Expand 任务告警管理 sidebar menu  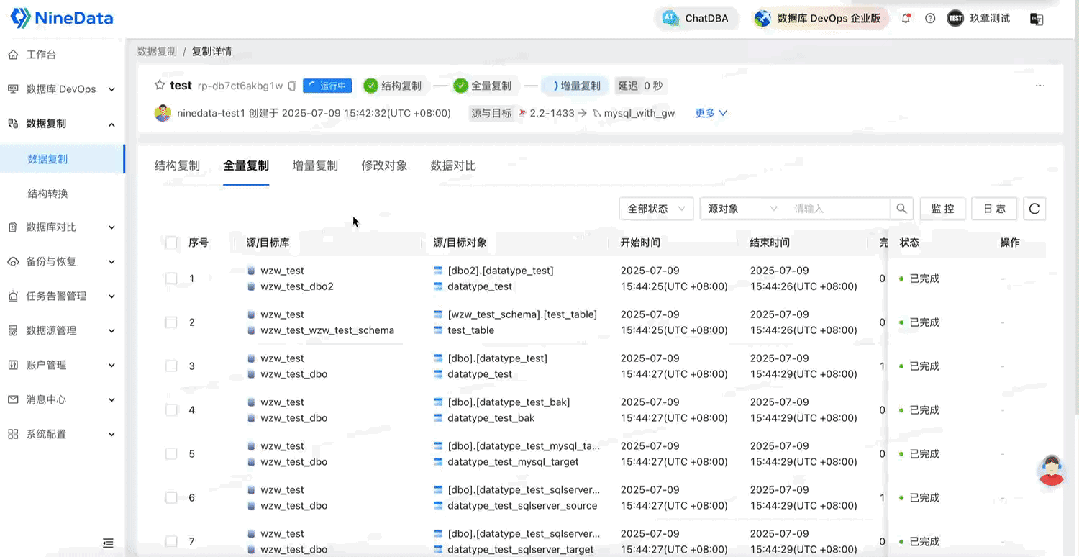pyautogui.click(x=111, y=296)
